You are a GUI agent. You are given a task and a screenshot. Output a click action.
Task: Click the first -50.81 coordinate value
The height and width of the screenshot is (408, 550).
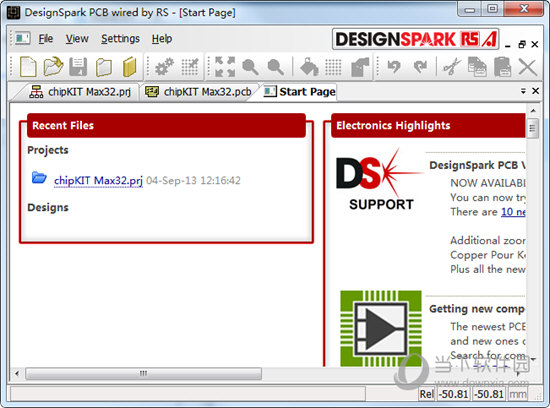(454, 394)
